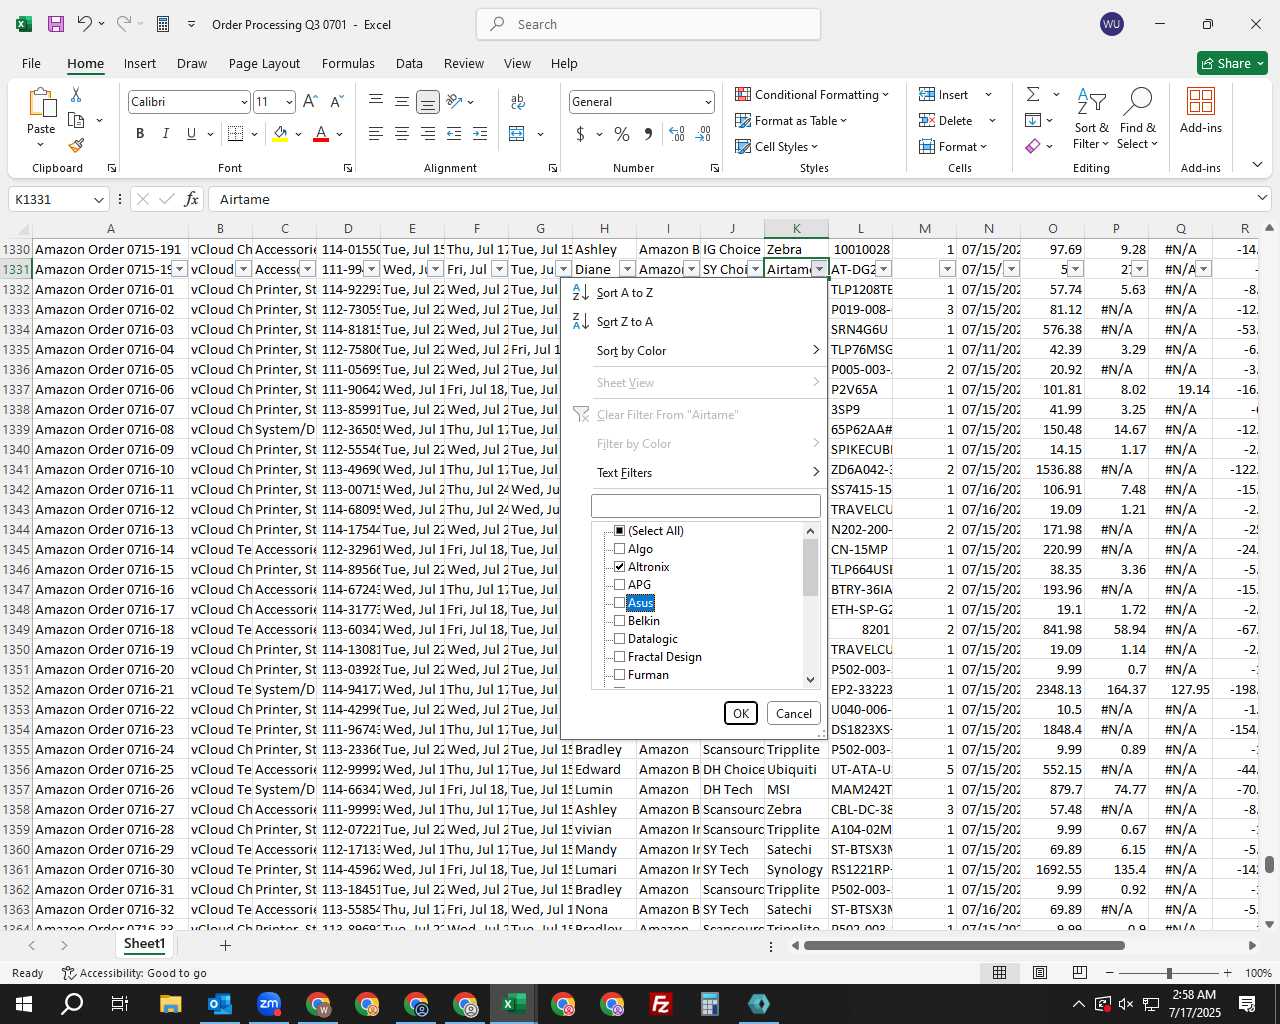Switch to the Formulas ribbon tab
The width and height of the screenshot is (1280, 1024).
[348, 63]
